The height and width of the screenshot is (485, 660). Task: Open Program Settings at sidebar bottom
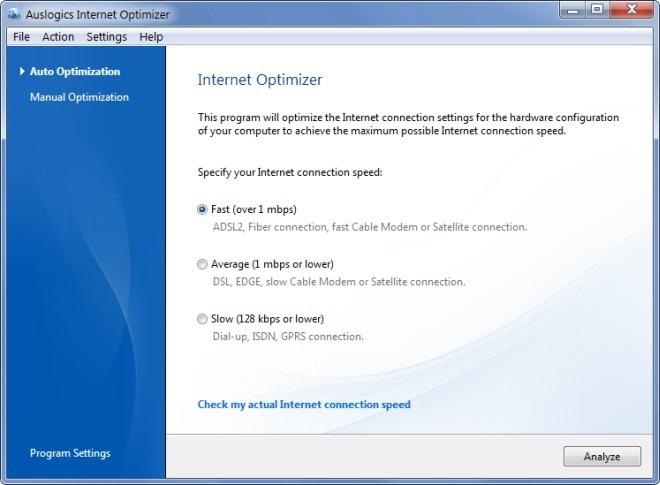coord(70,453)
